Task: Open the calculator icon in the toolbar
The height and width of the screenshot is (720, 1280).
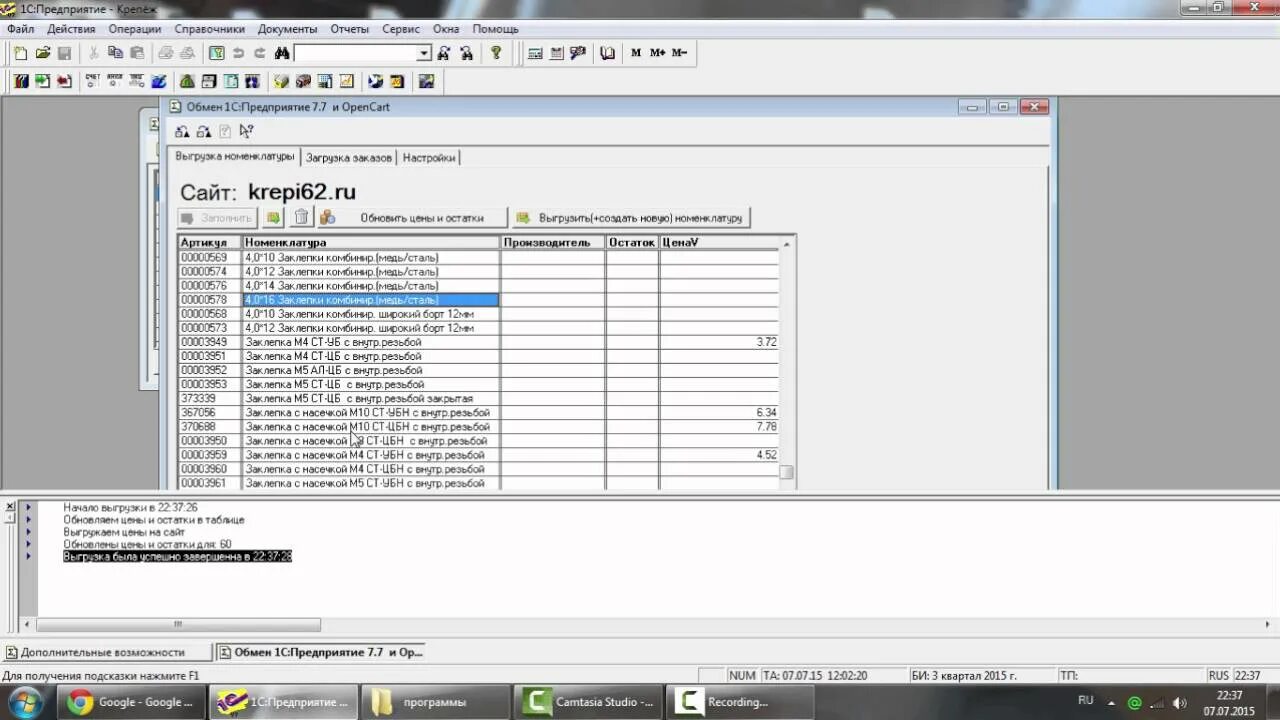Action: (x=535, y=53)
